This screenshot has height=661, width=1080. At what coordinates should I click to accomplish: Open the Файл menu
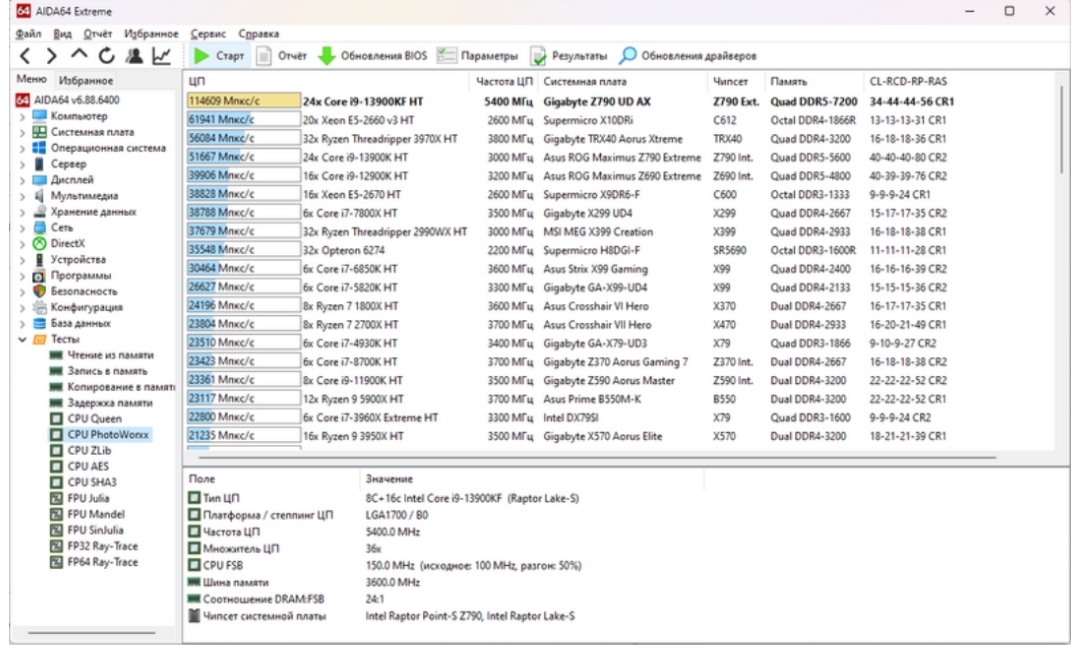(x=28, y=34)
